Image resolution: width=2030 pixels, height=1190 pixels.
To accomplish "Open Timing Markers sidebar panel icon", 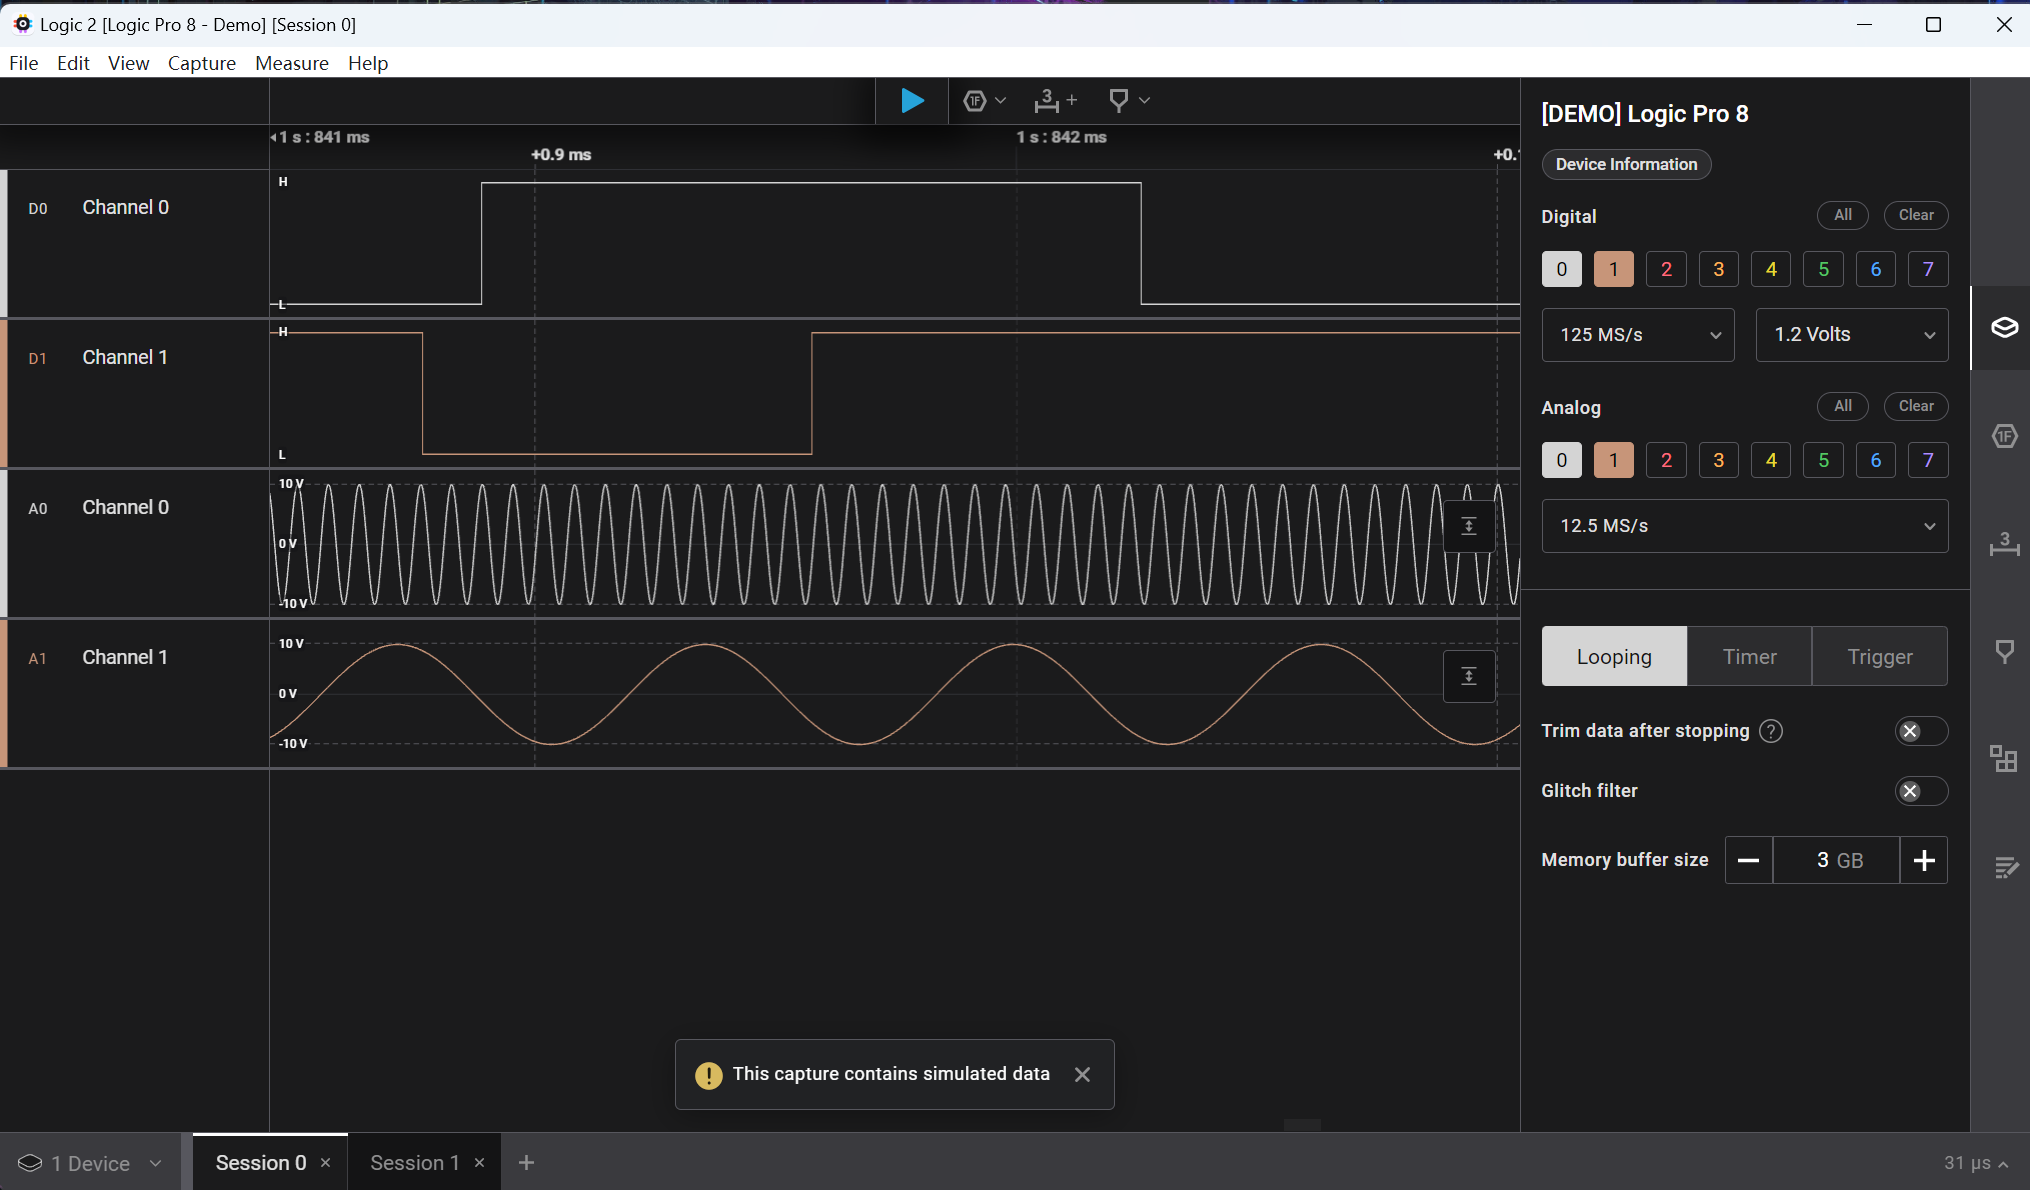I will pyautogui.click(x=2004, y=652).
